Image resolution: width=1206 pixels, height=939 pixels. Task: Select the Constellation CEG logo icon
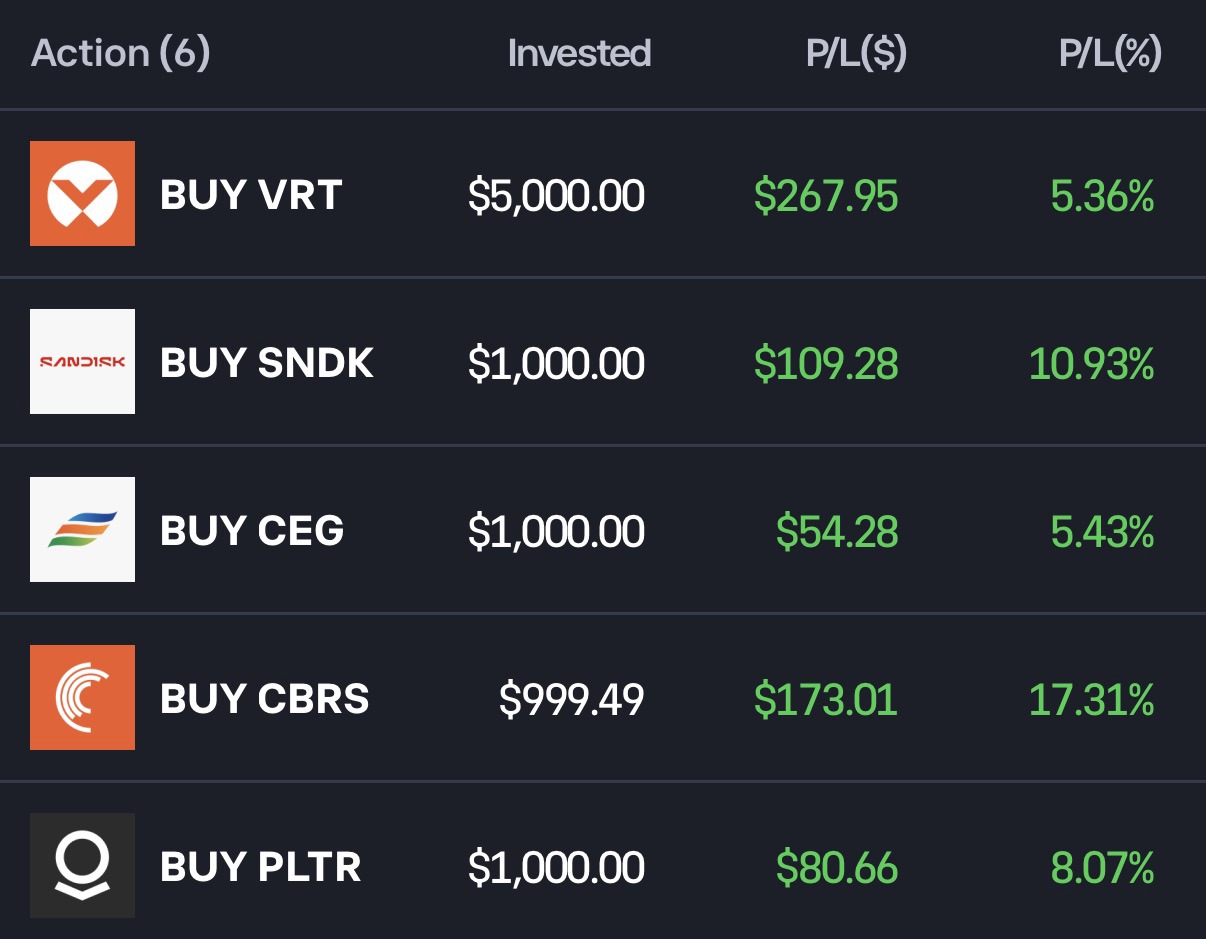coord(82,529)
